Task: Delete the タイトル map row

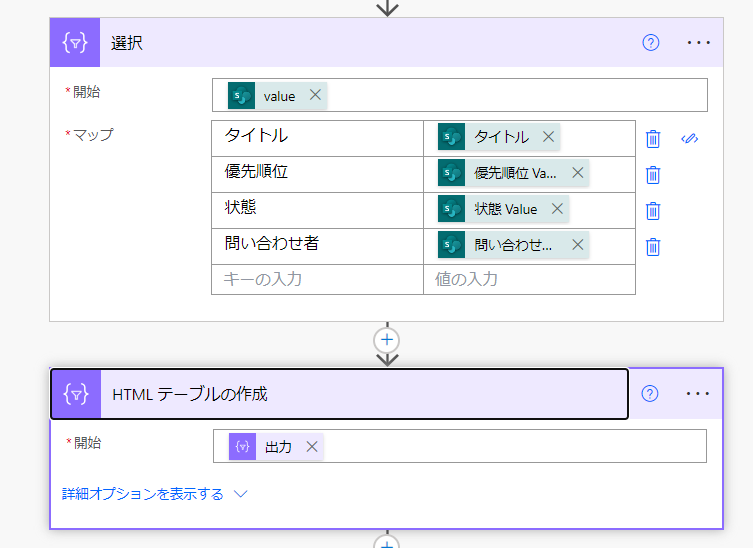Action: [x=653, y=139]
